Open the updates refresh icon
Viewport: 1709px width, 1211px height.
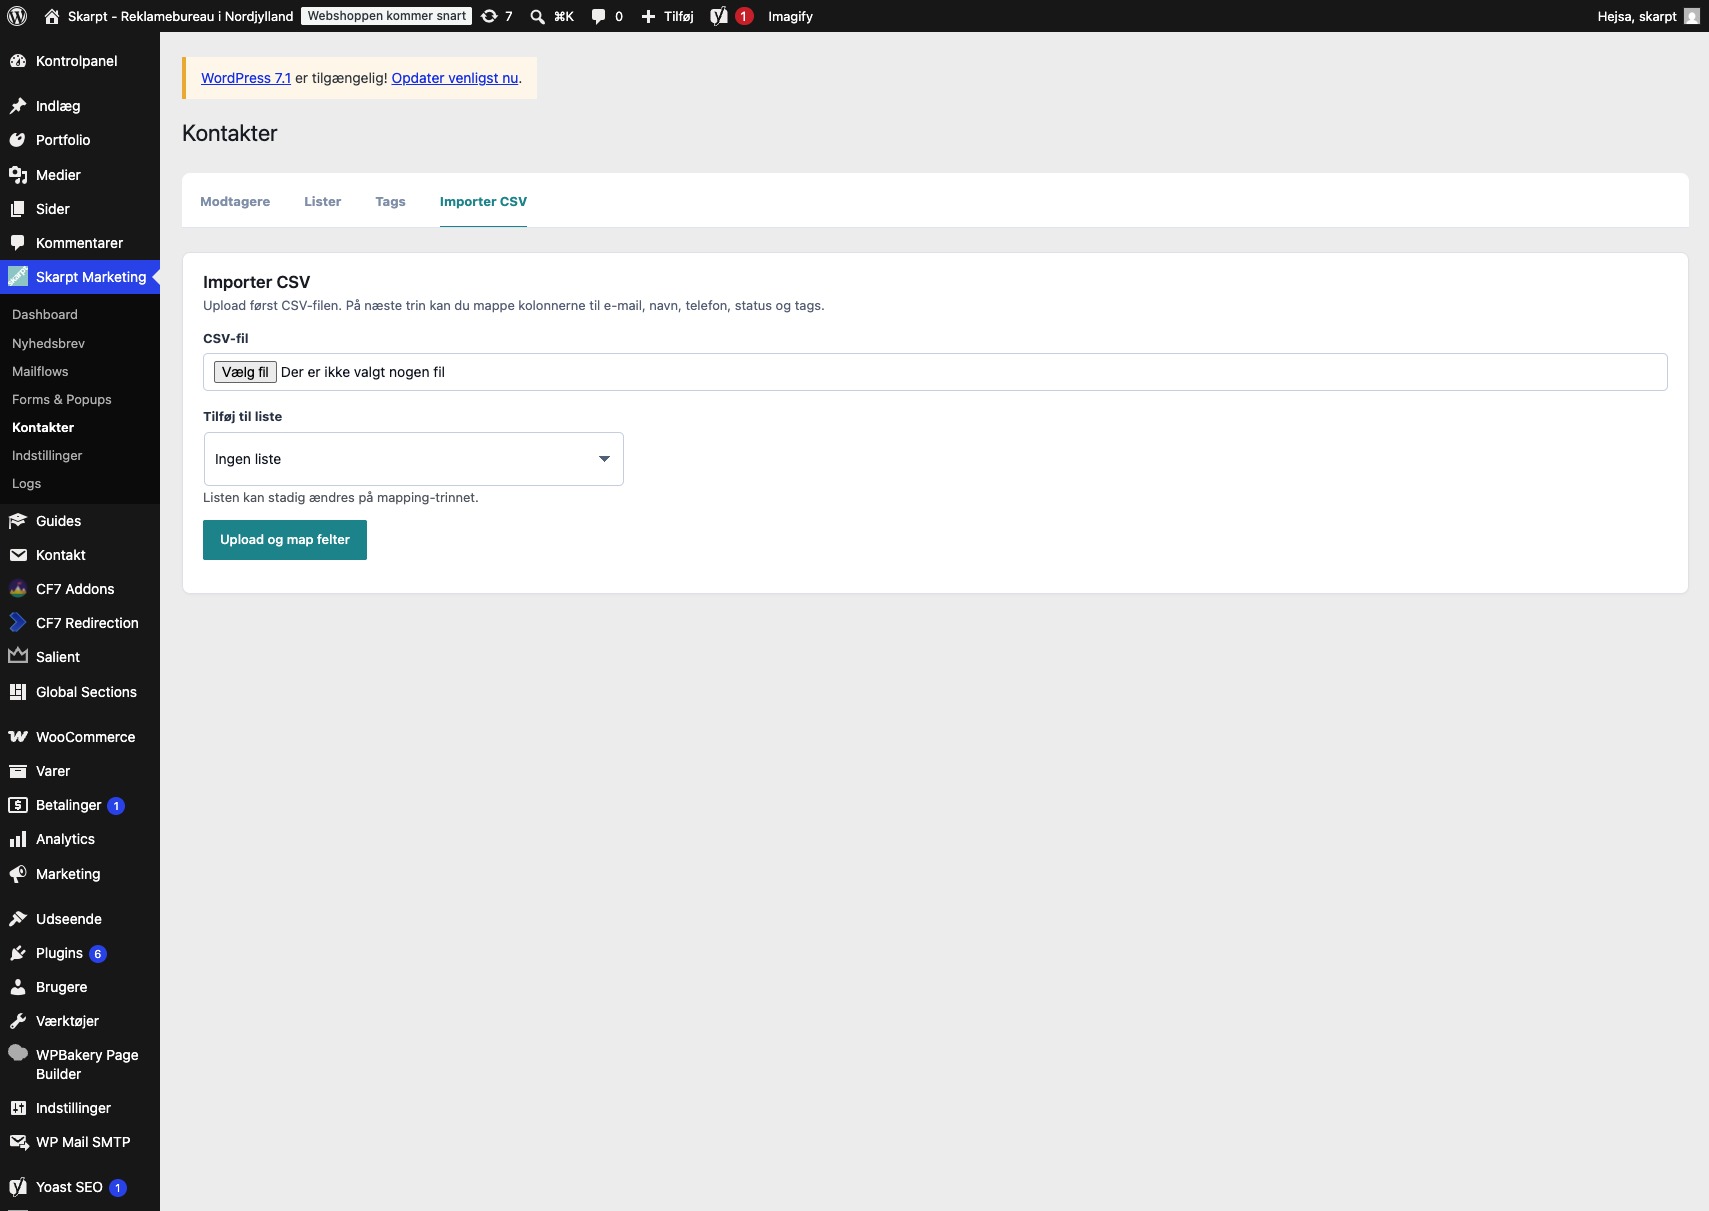489,16
